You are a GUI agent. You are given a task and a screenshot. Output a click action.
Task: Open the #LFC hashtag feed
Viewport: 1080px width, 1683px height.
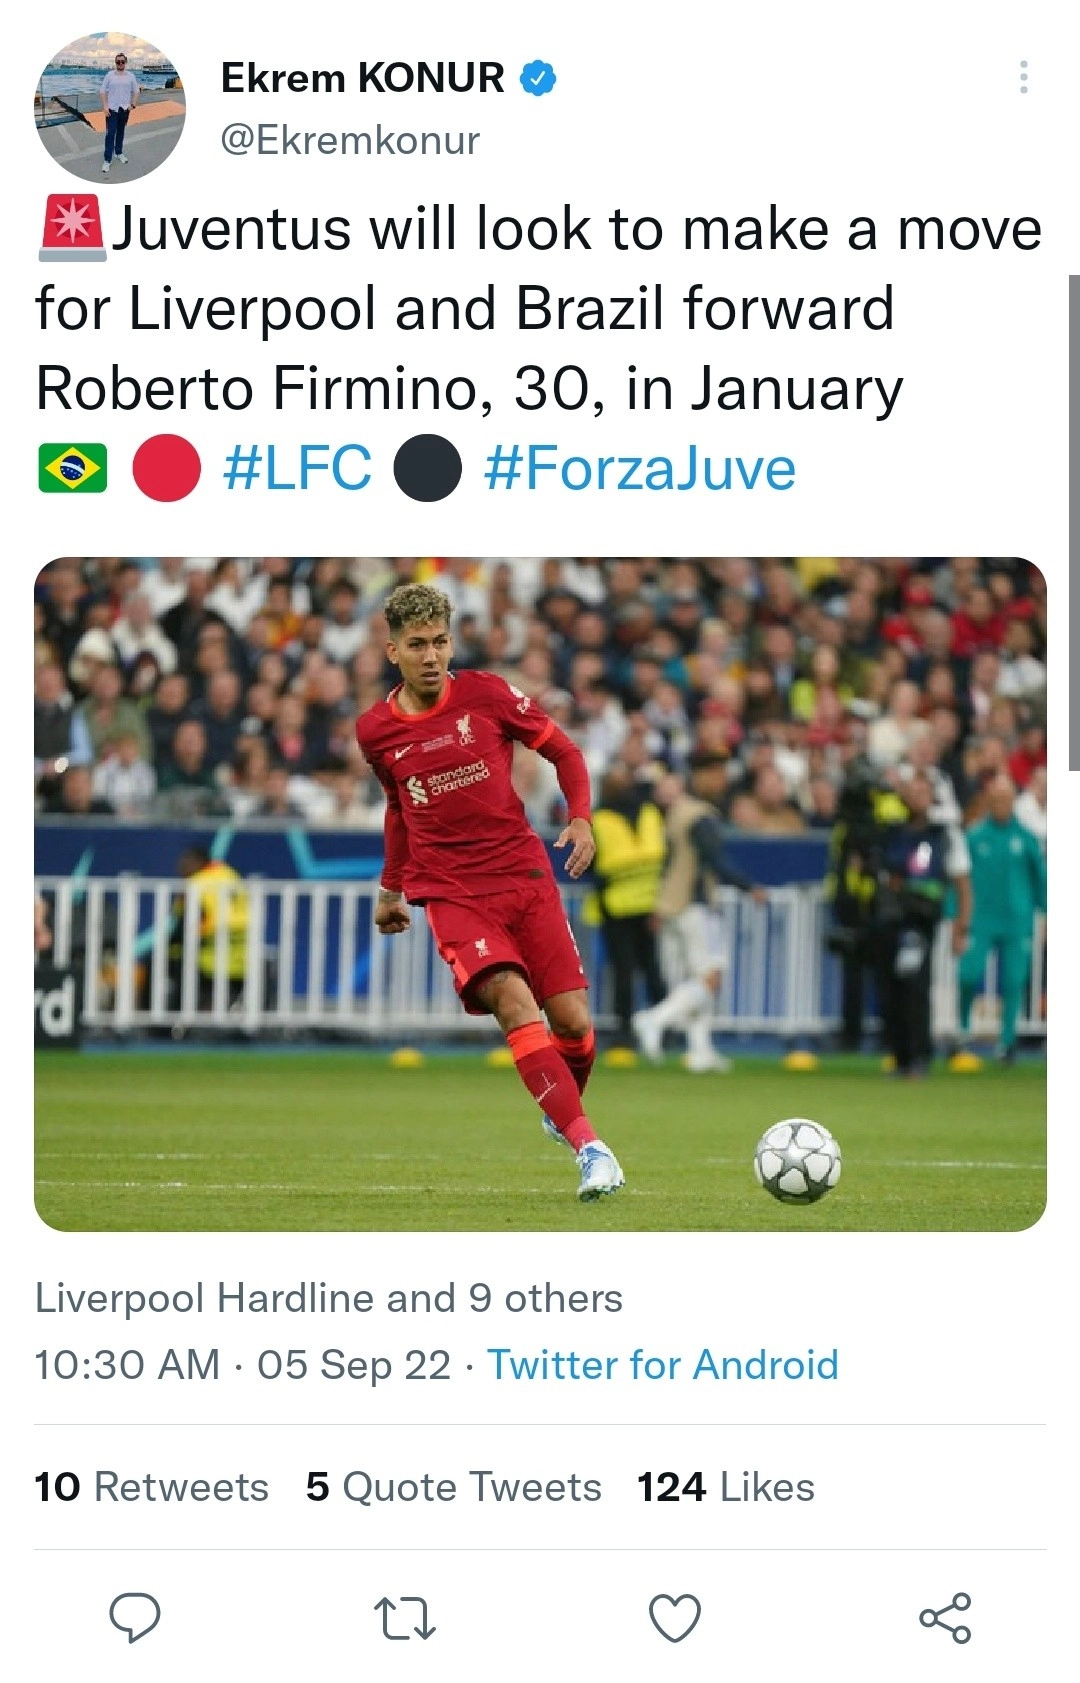[x=300, y=466]
